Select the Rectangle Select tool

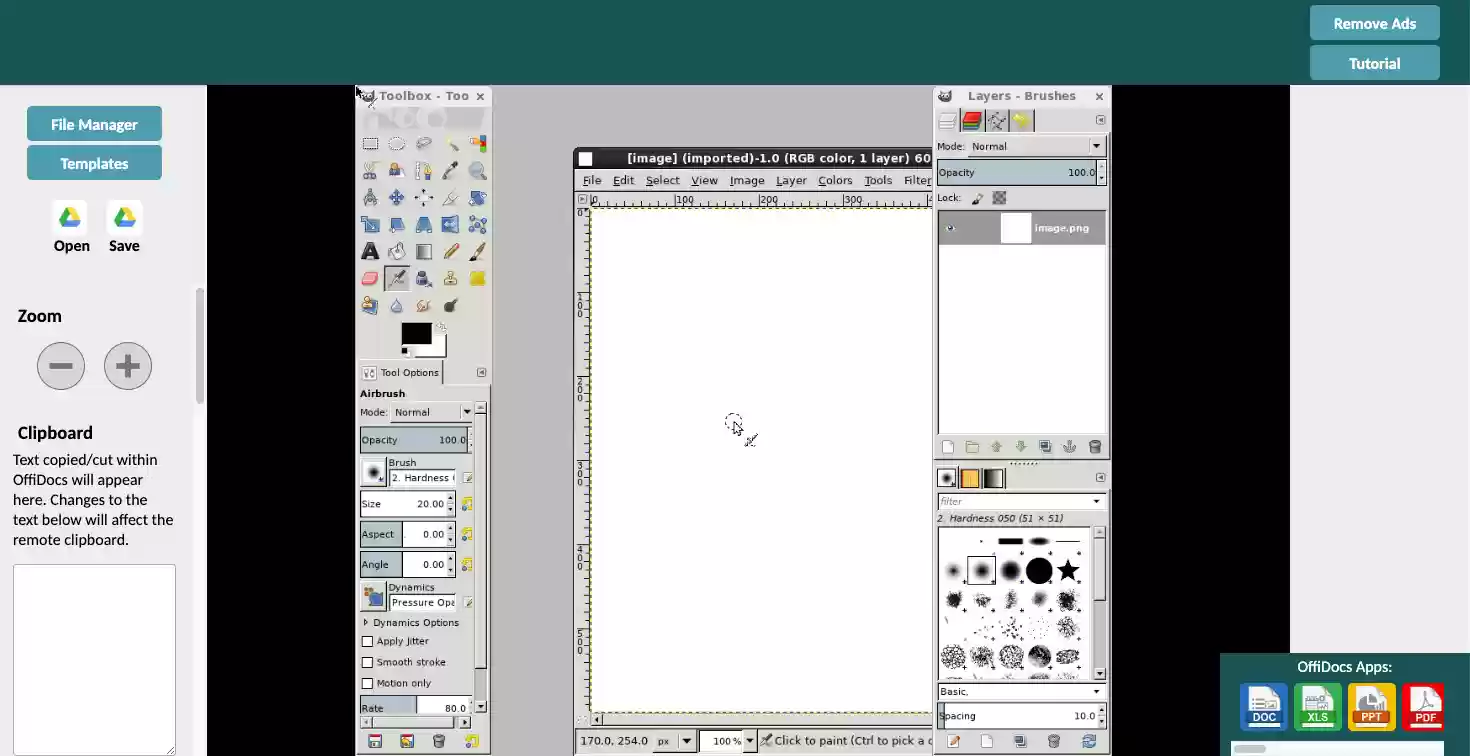(x=370, y=143)
